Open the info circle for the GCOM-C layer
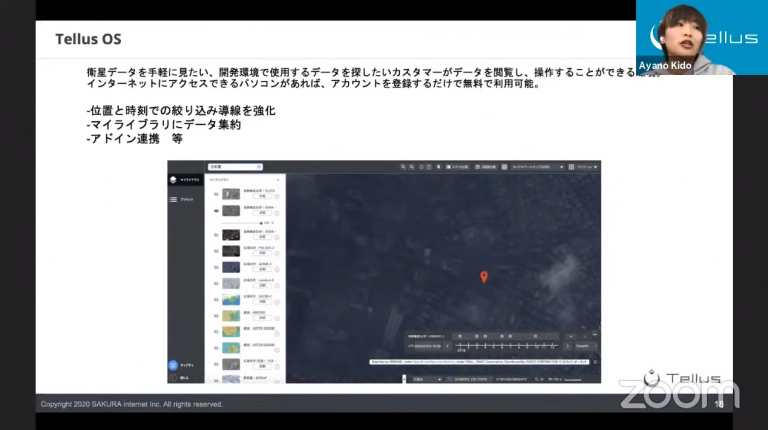The width and height of the screenshot is (768, 430). pyautogui.click(x=277, y=302)
